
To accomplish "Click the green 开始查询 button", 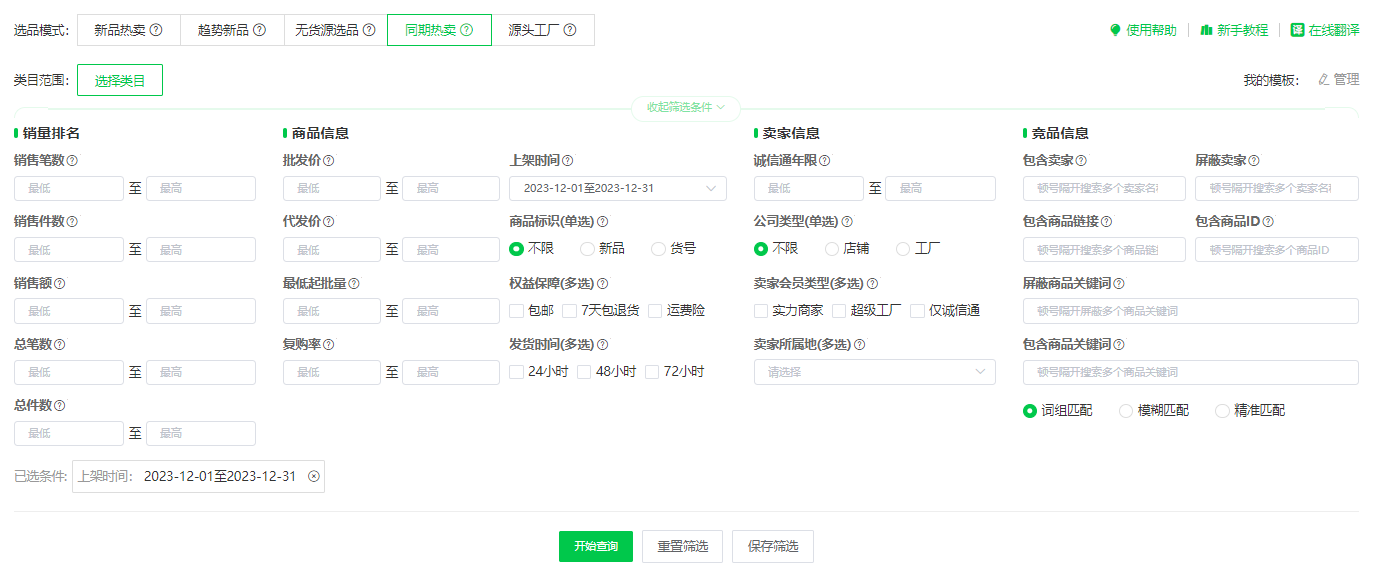I will pyautogui.click(x=595, y=546).
